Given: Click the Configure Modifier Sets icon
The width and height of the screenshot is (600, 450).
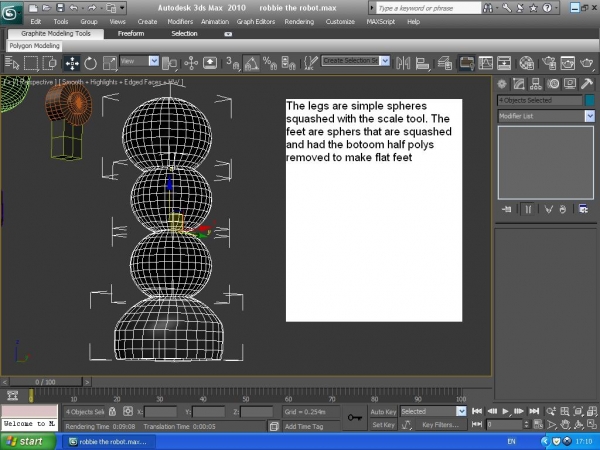Looking at the screenshot, I should [583, 209].
